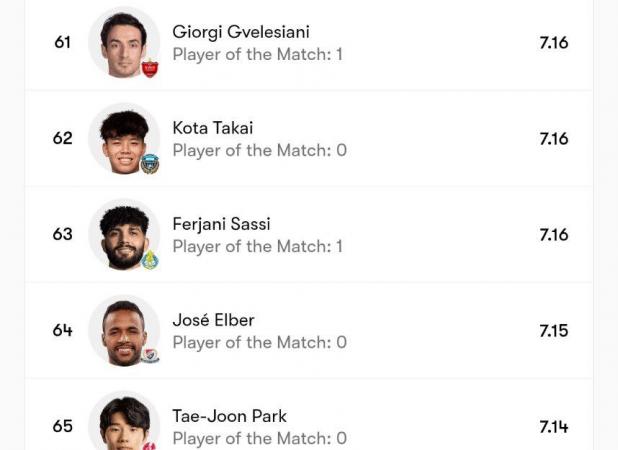The width and height of the screenshot is (618, 450).
Task: Open José Elber's player photo
Action: coord(124,331)
